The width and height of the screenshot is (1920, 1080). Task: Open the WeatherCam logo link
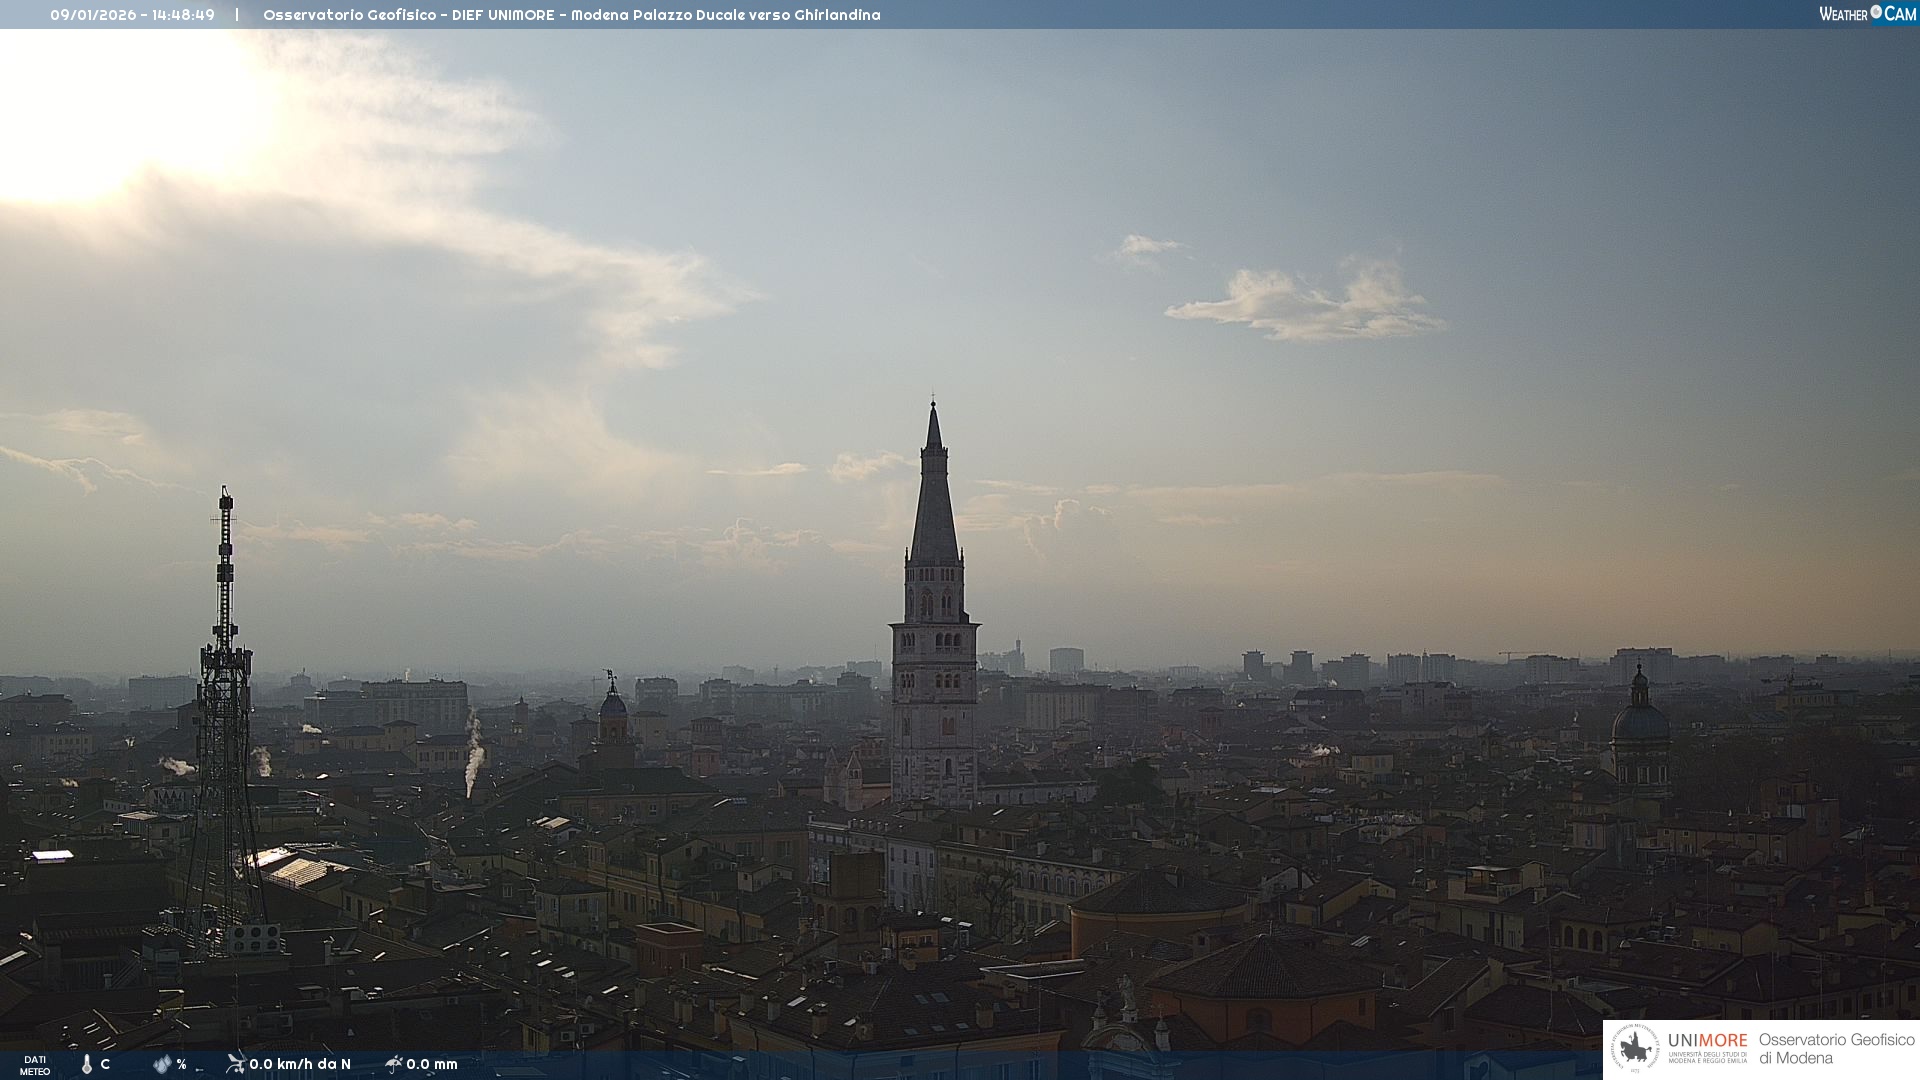pos(1867,14)
